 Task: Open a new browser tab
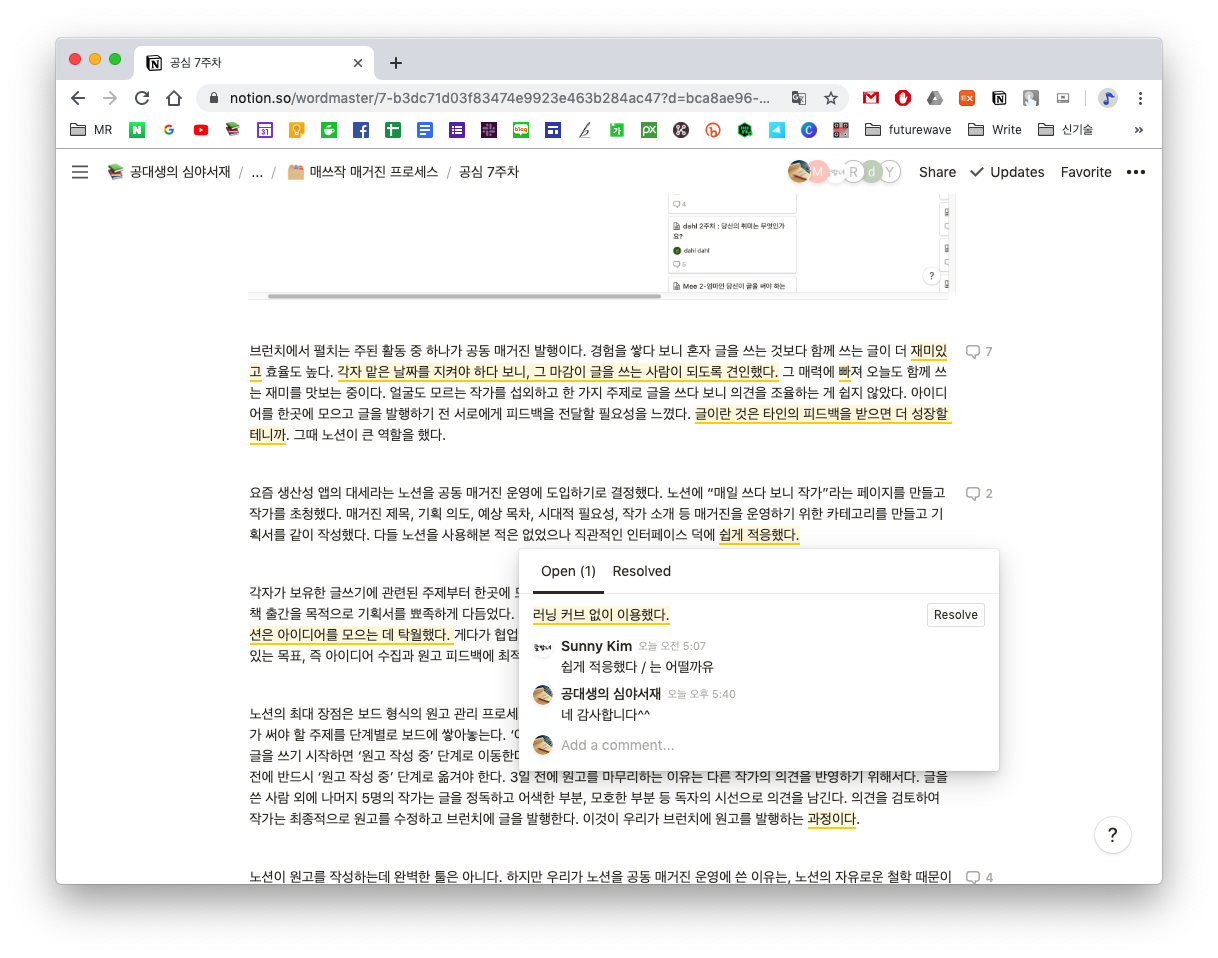pos(396,63)
